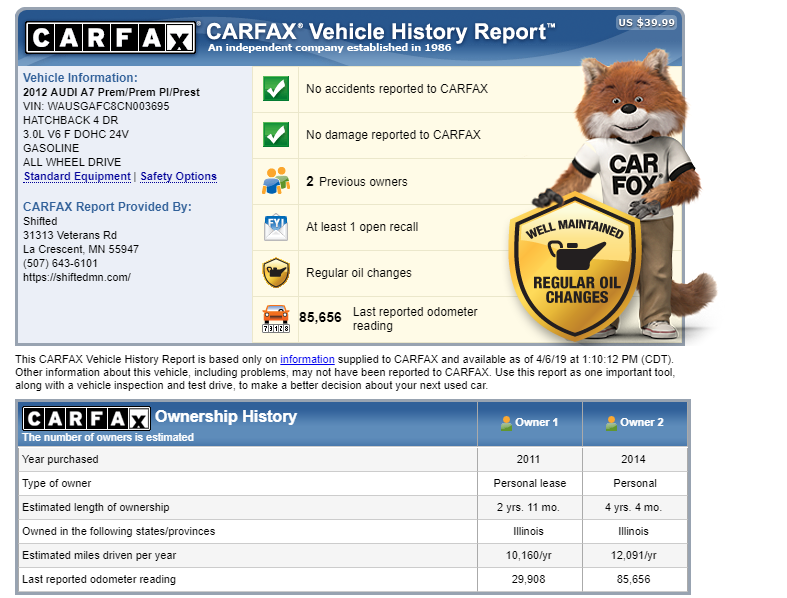Click the CARFAX logo in the report header
The height and width of the screenshot is (598, 787).
tap(110, 38)
